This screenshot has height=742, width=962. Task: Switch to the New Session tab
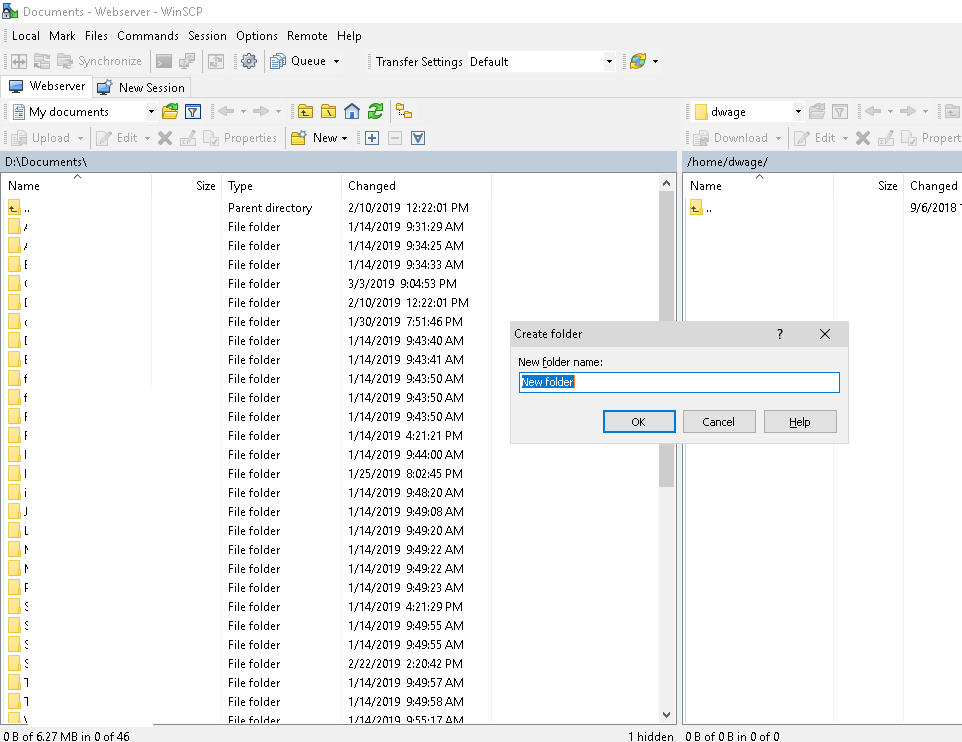[x=142, y=87]
